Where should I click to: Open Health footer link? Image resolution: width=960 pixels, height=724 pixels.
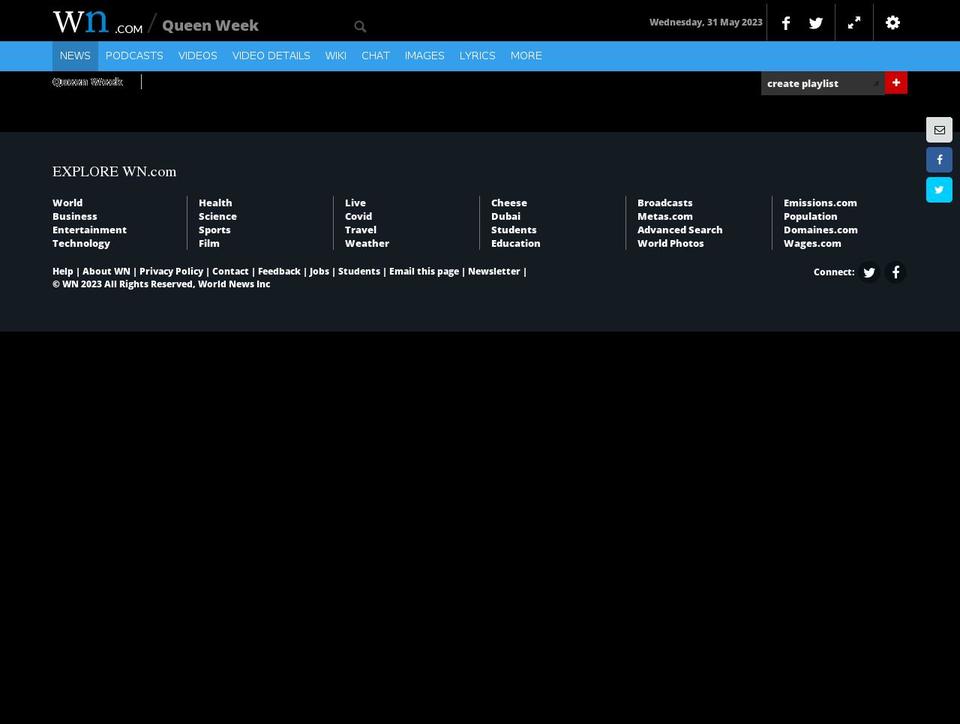click(216, 203)
